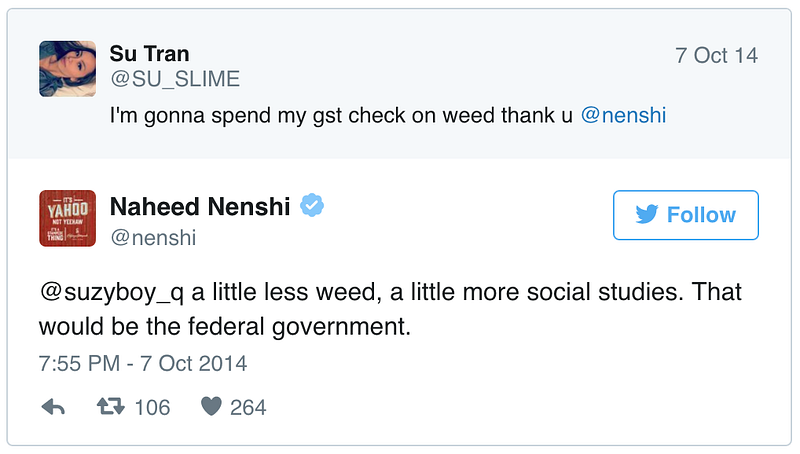Click the Twitter bird icon in Follow button
Image resolution: width=800 pixels, height=454 pixels.
click(645, 215)
